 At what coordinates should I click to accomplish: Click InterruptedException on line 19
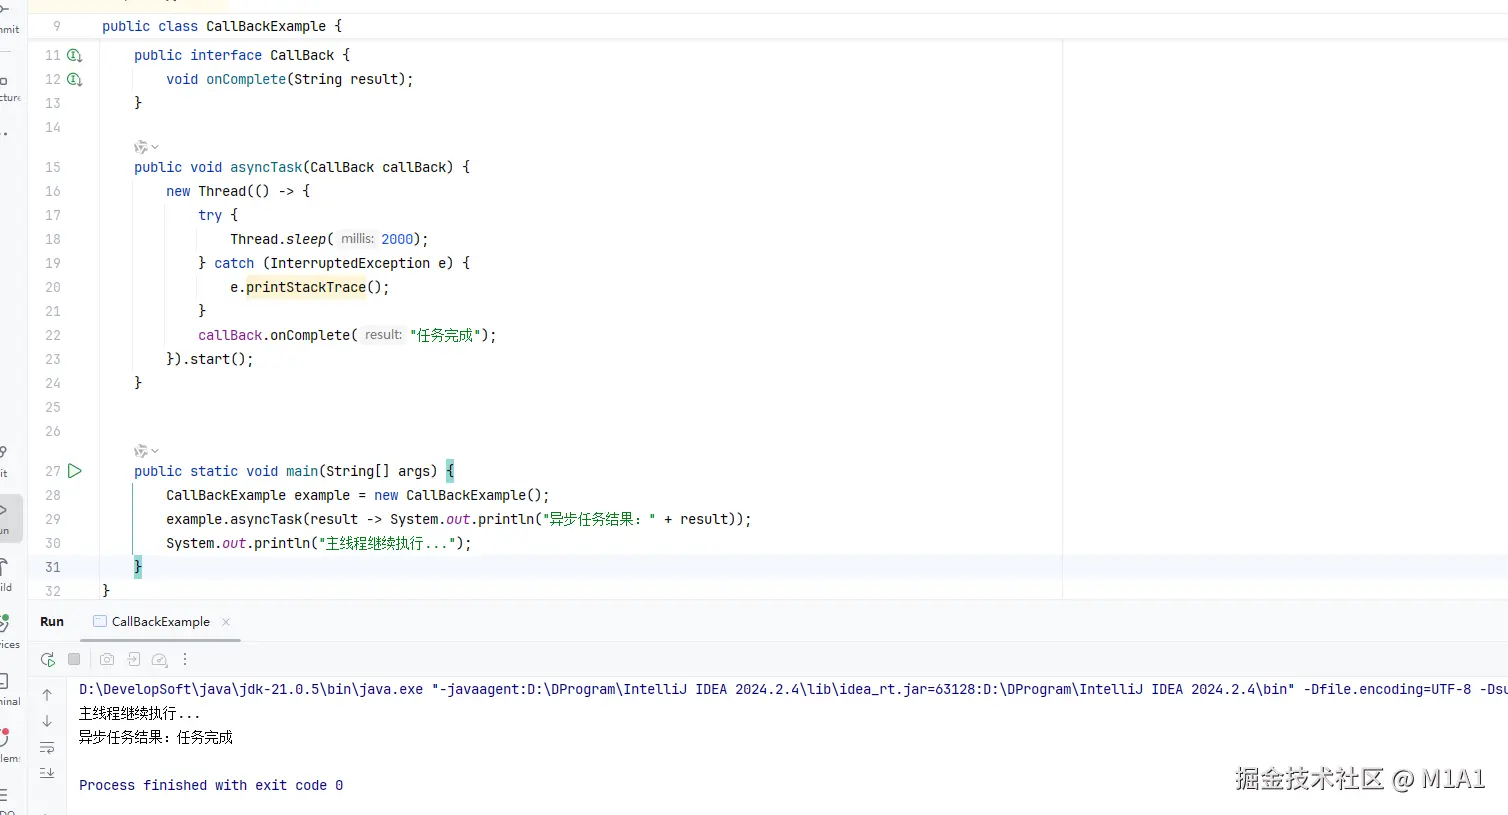tap(350, 263)
